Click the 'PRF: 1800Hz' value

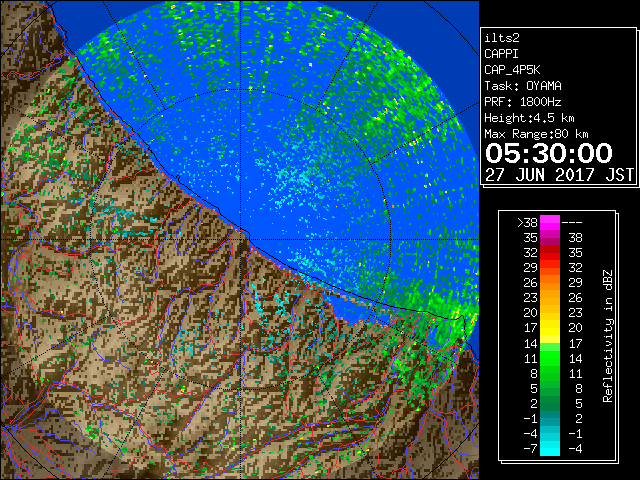pyautogui.click(x=523, y=102)
